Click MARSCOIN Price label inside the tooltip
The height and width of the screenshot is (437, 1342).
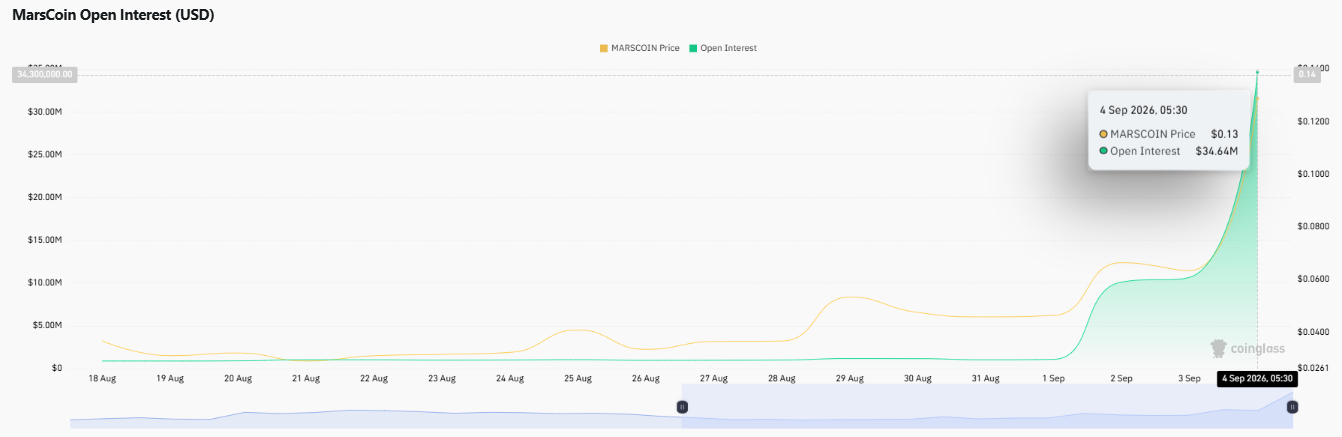[1153, 134]
